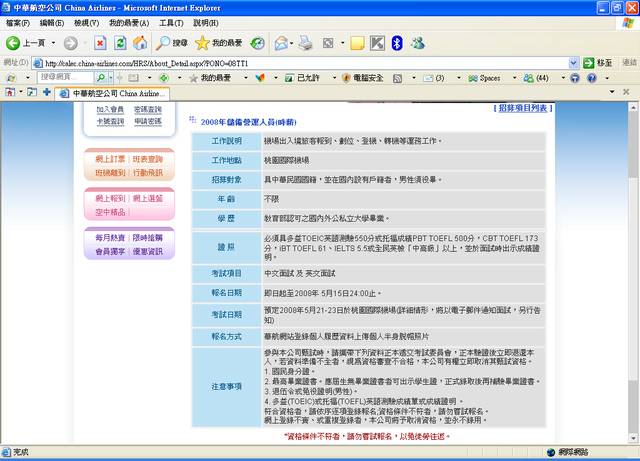640x461 pixels.
Task: Click 我的最愛 star in the Live toolbar
Action: coord(211,78)
